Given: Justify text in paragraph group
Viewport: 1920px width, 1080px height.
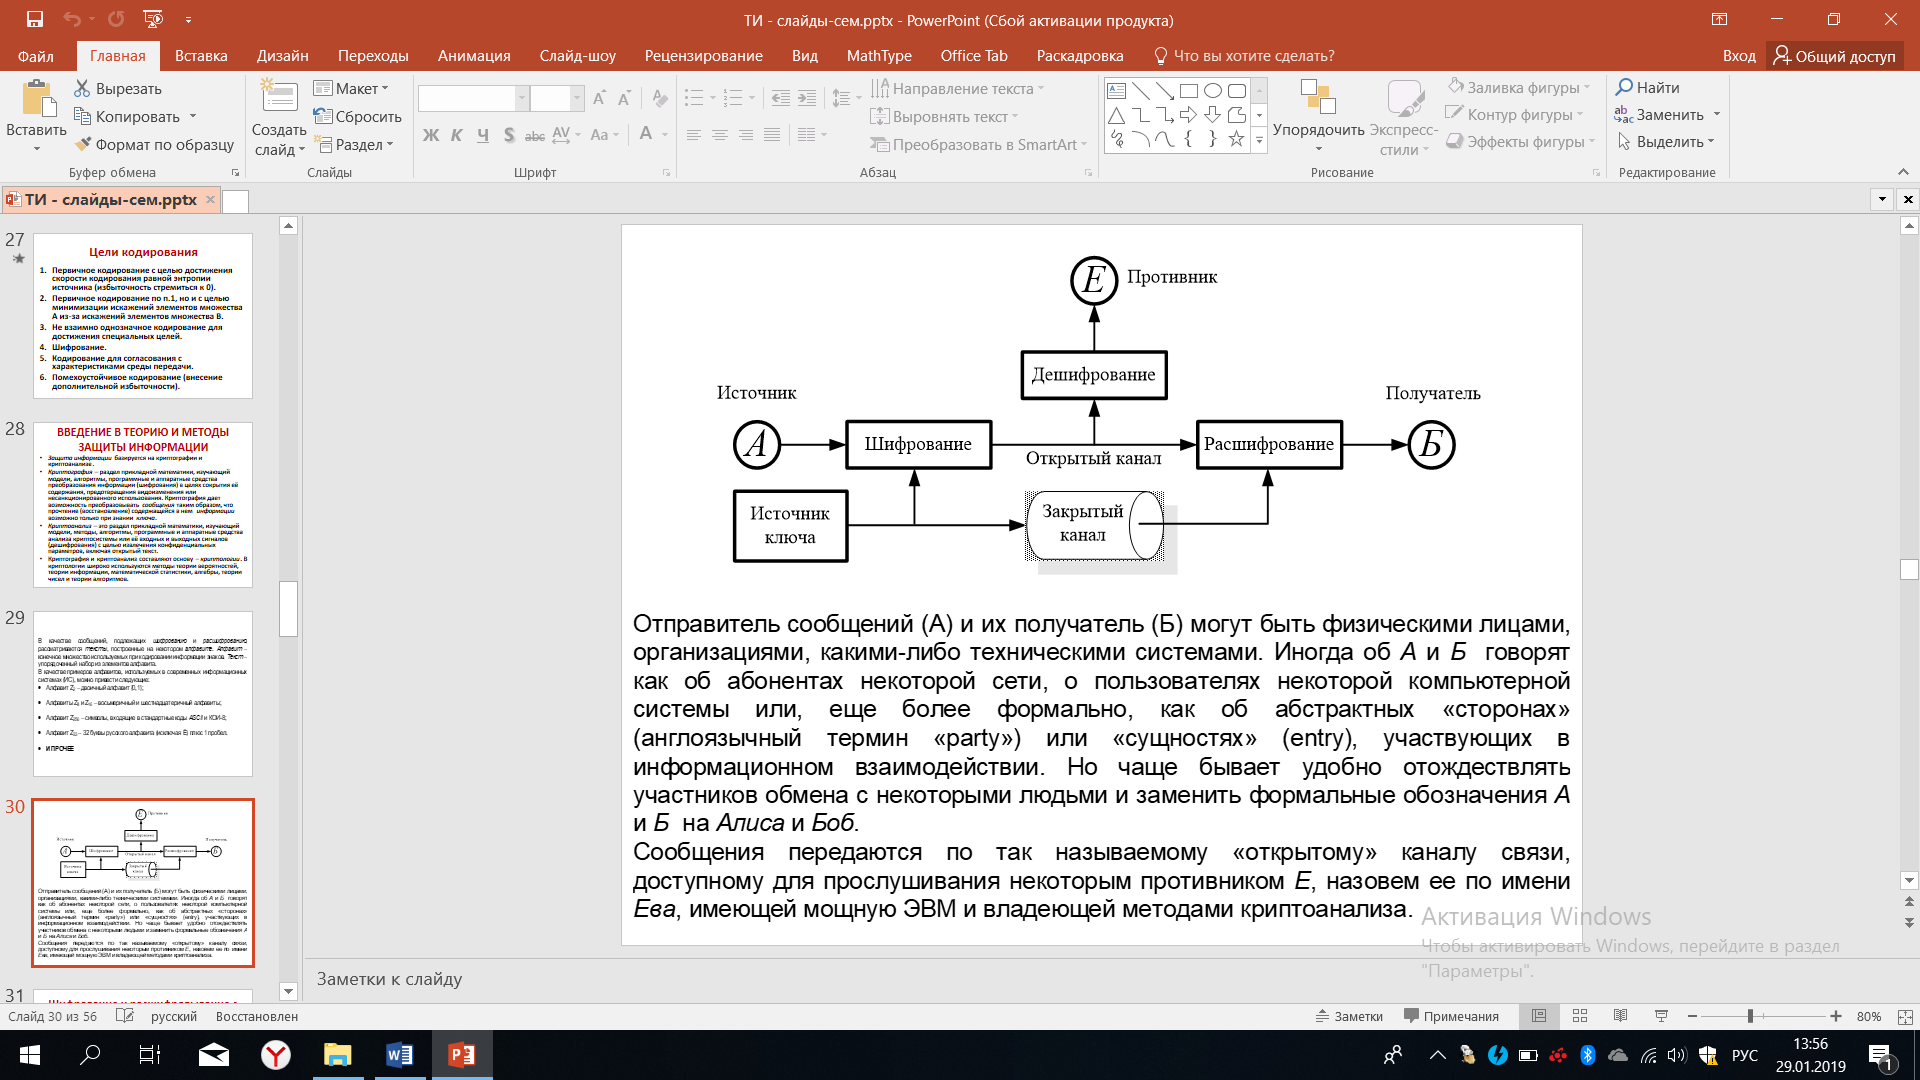Looking at the screenshot, I should click(772, 134).
